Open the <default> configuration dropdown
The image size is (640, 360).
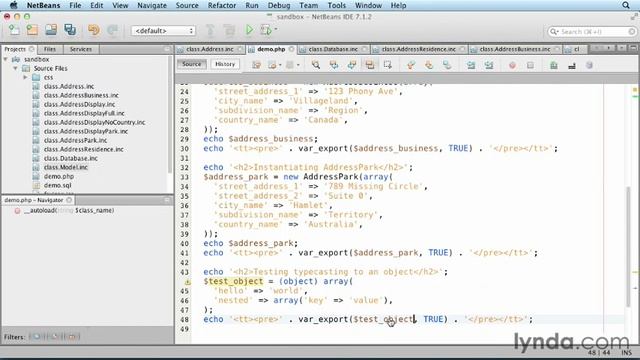[x=163, y=31]
